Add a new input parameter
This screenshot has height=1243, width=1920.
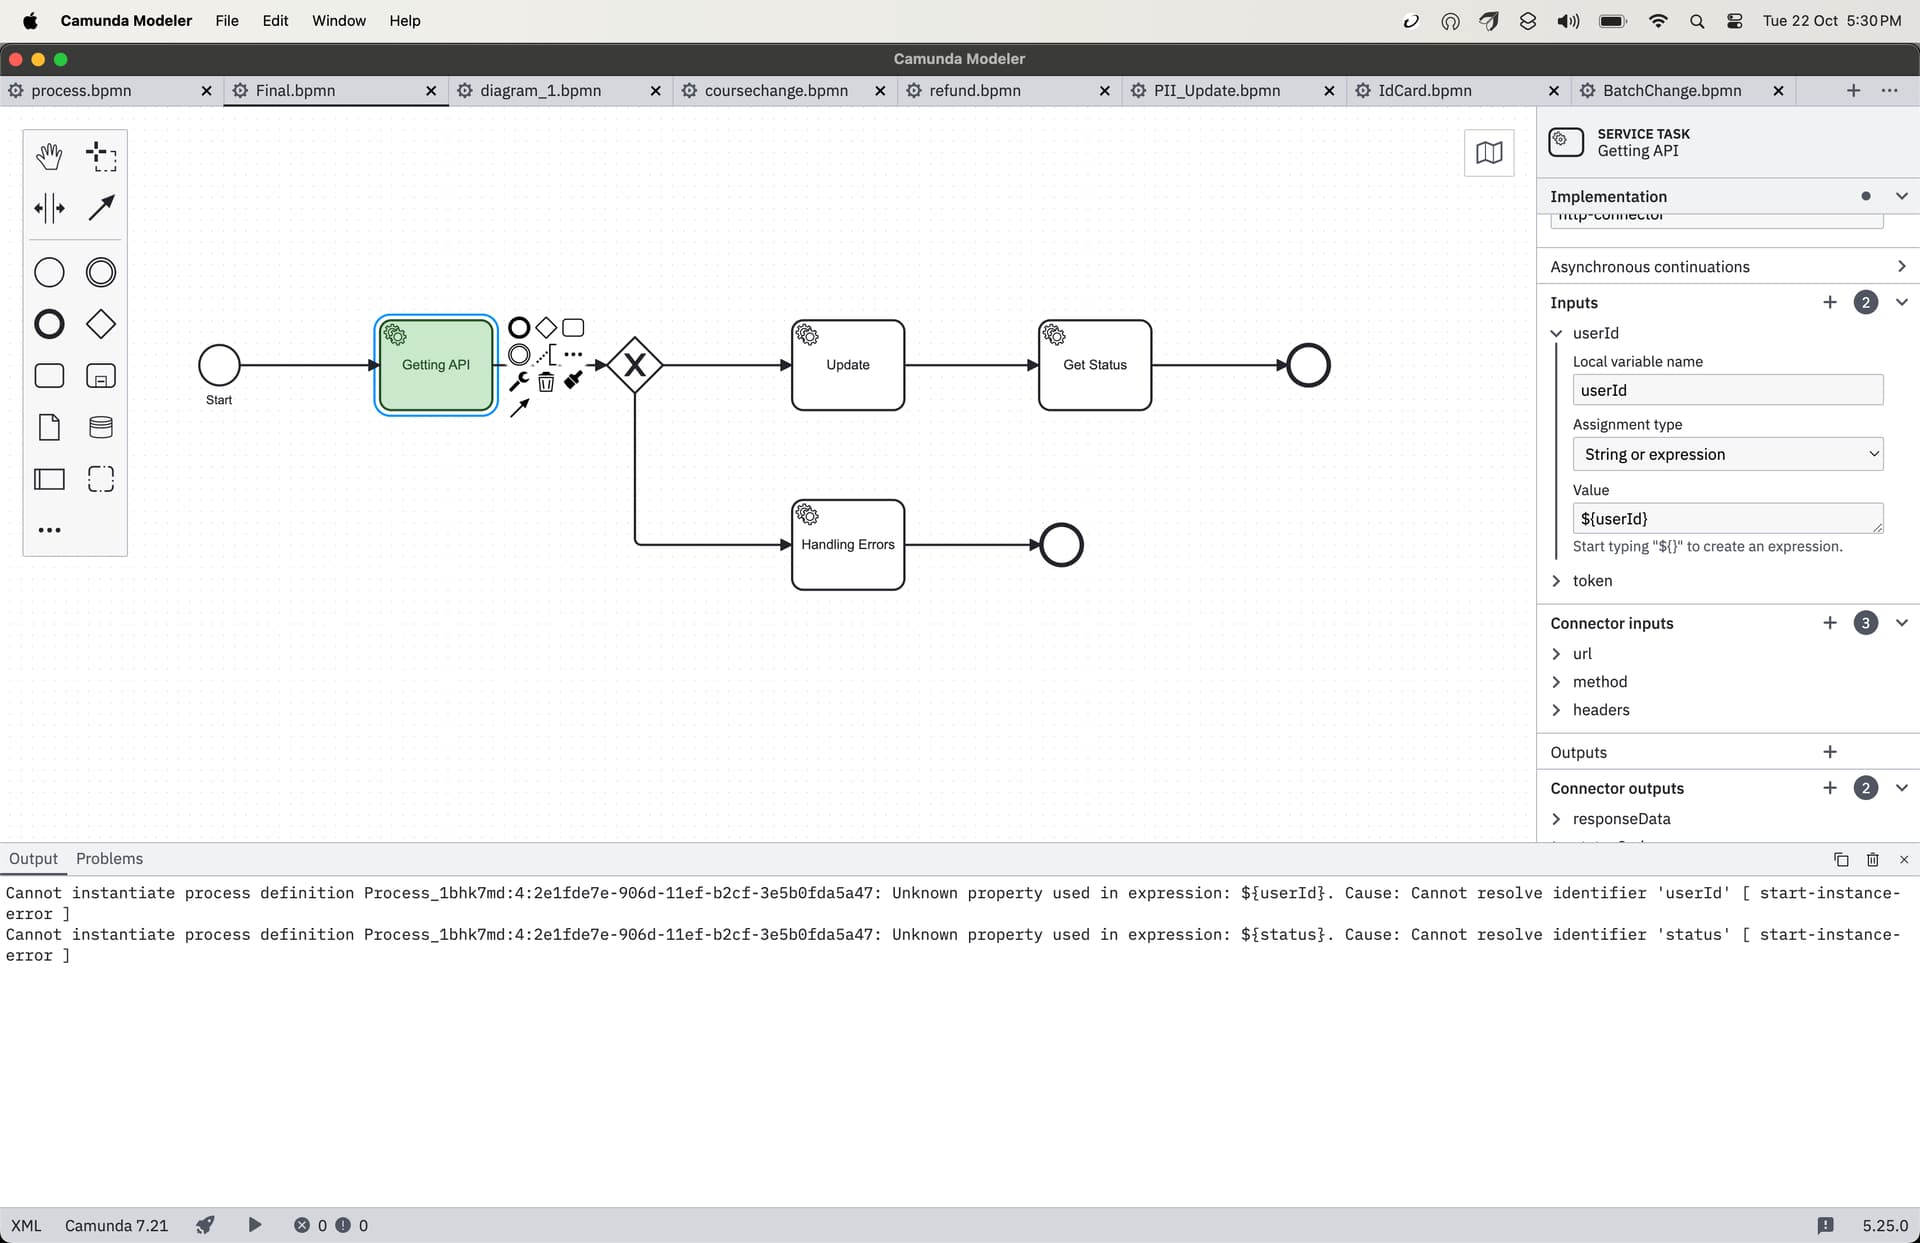pyautogui.click(x=1830, y=302)
